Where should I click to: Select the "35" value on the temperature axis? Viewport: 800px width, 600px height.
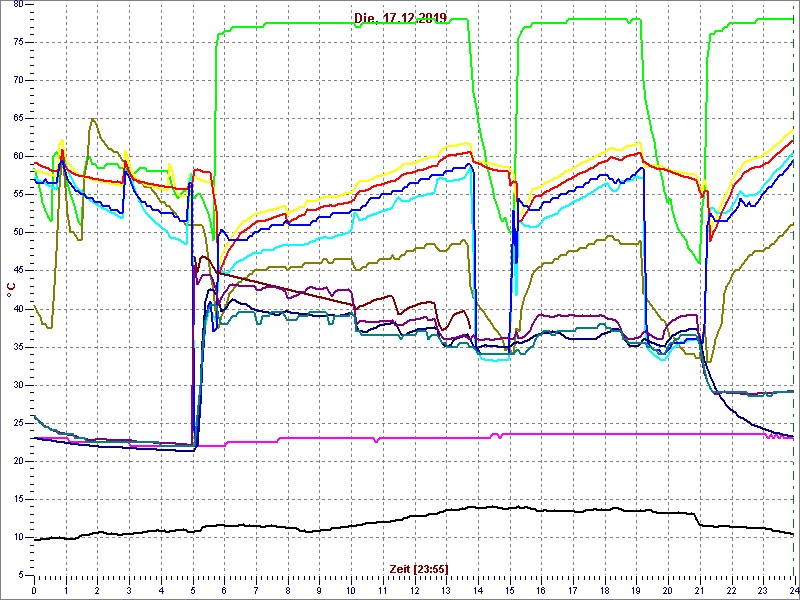(18, 347)
